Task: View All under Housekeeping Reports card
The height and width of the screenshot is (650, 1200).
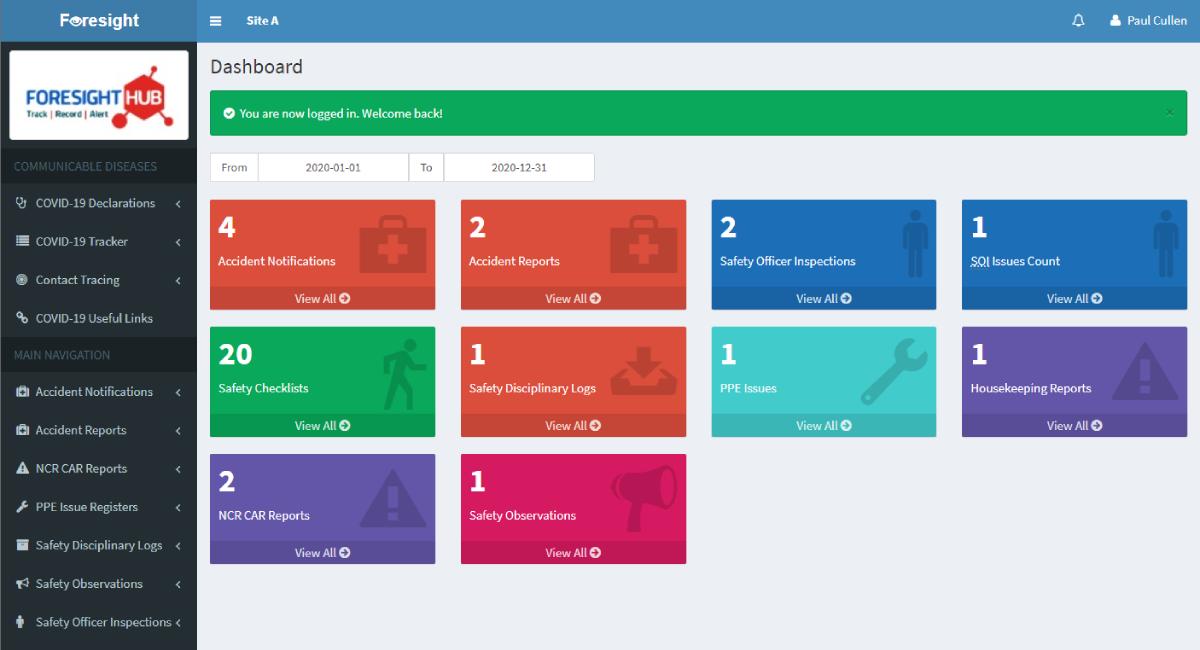Action: point(1075,425)
